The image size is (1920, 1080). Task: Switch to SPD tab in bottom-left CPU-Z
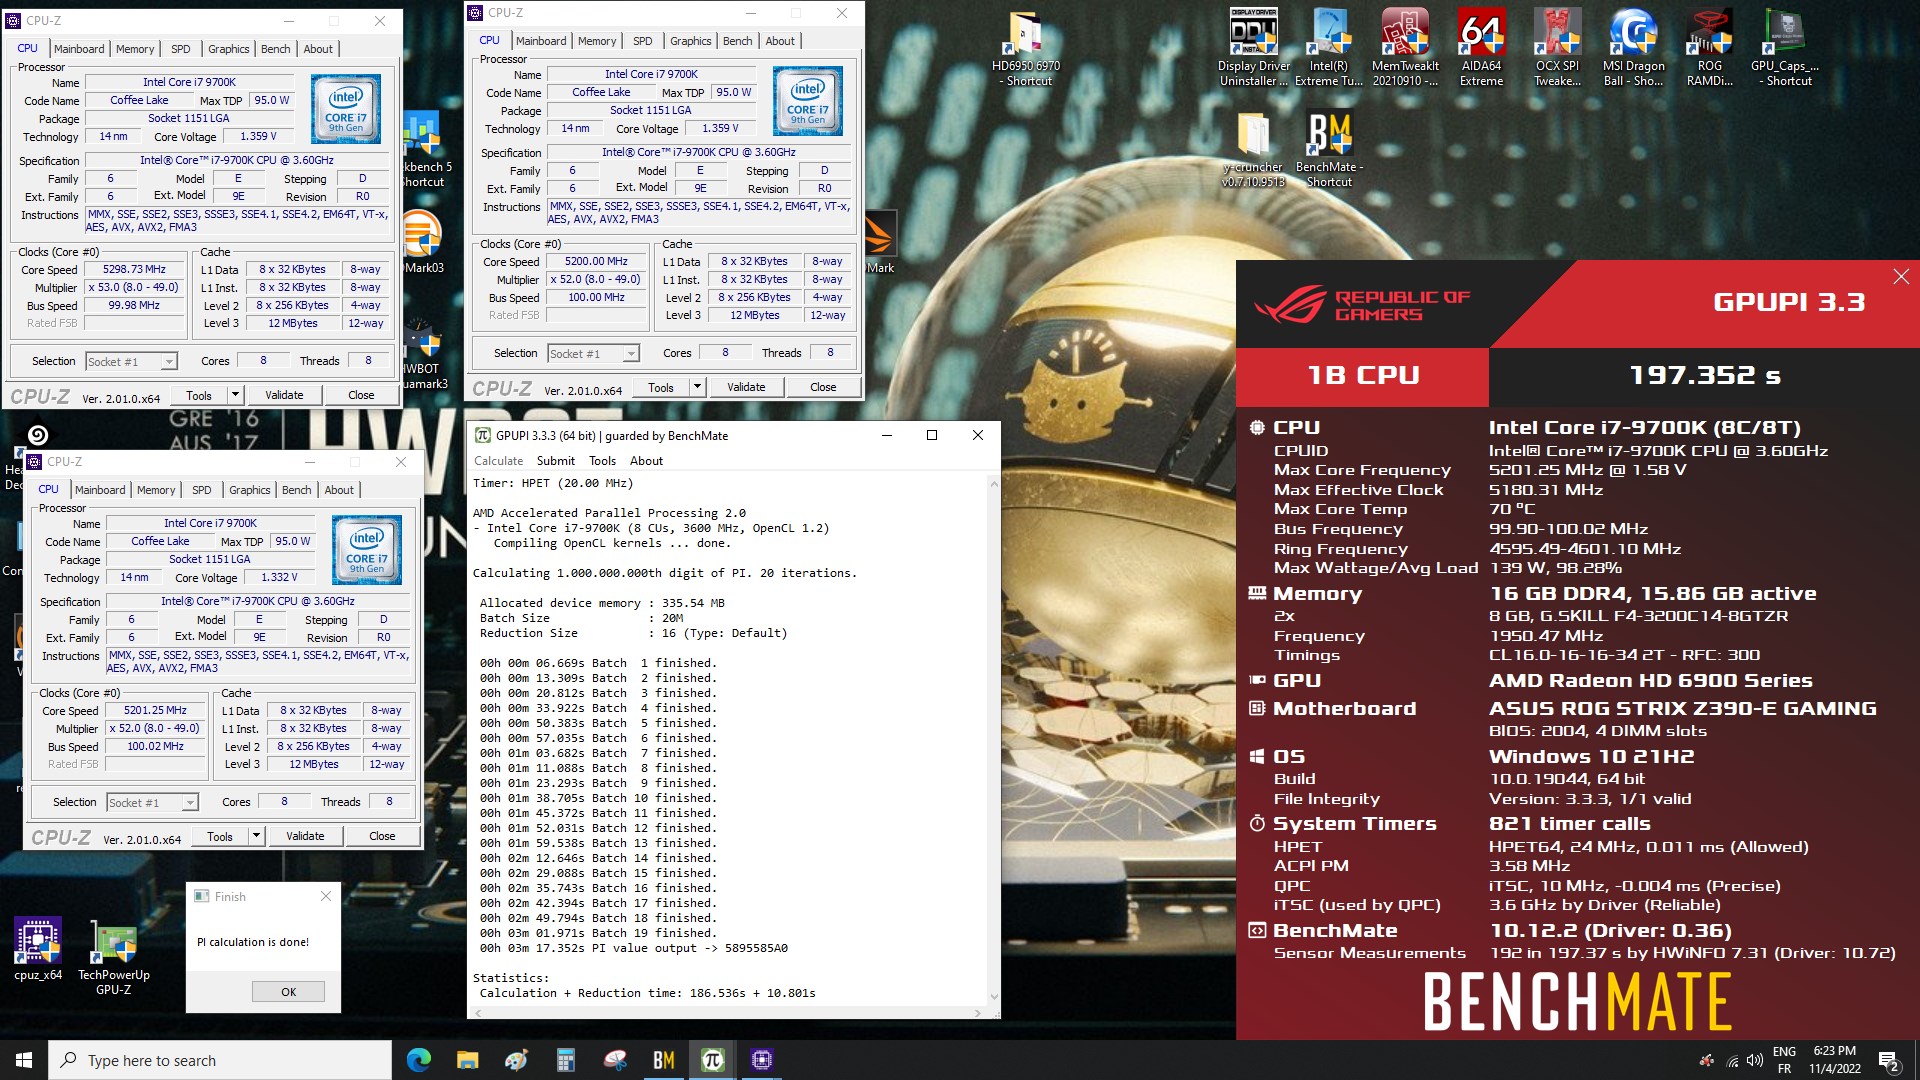pyautogui.click(x=202, y=490)
